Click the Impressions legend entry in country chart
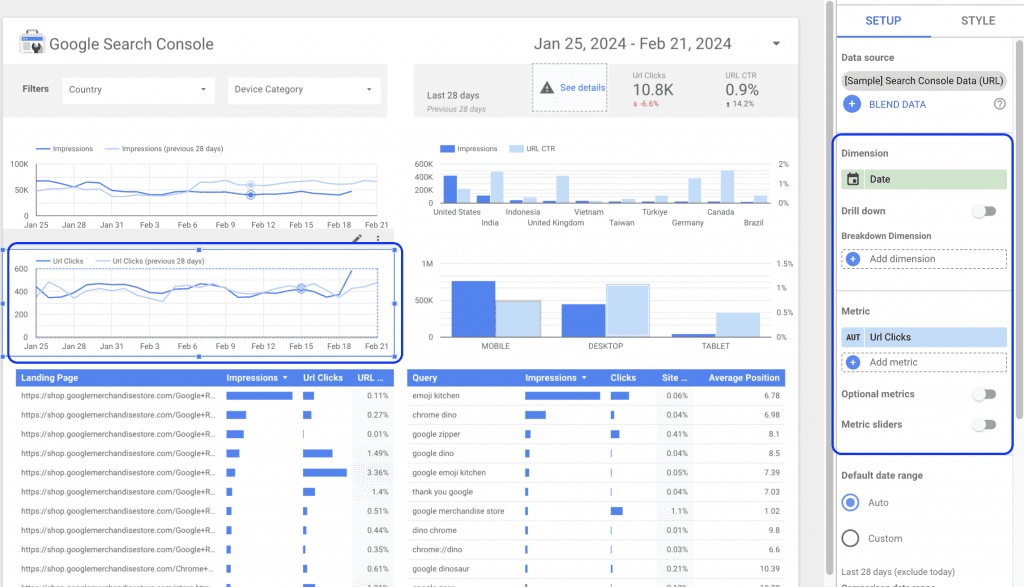 [x=469, y=149]
